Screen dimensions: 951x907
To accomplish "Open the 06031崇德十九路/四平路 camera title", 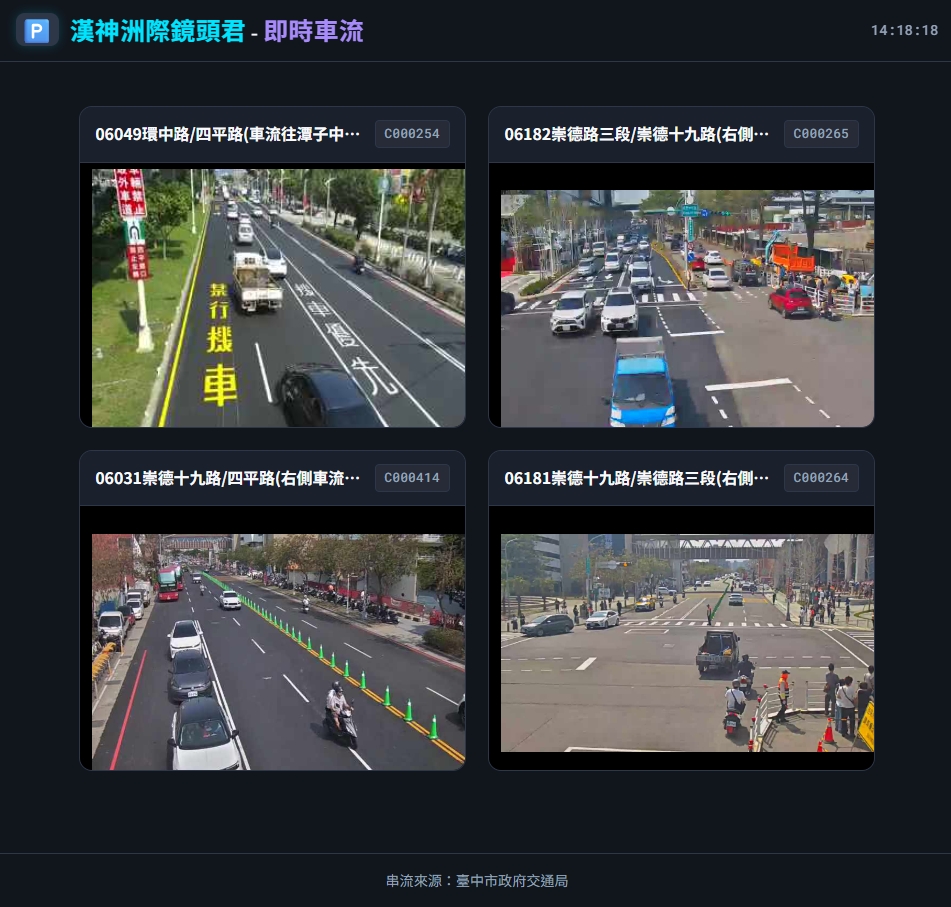I will point(227,478).
